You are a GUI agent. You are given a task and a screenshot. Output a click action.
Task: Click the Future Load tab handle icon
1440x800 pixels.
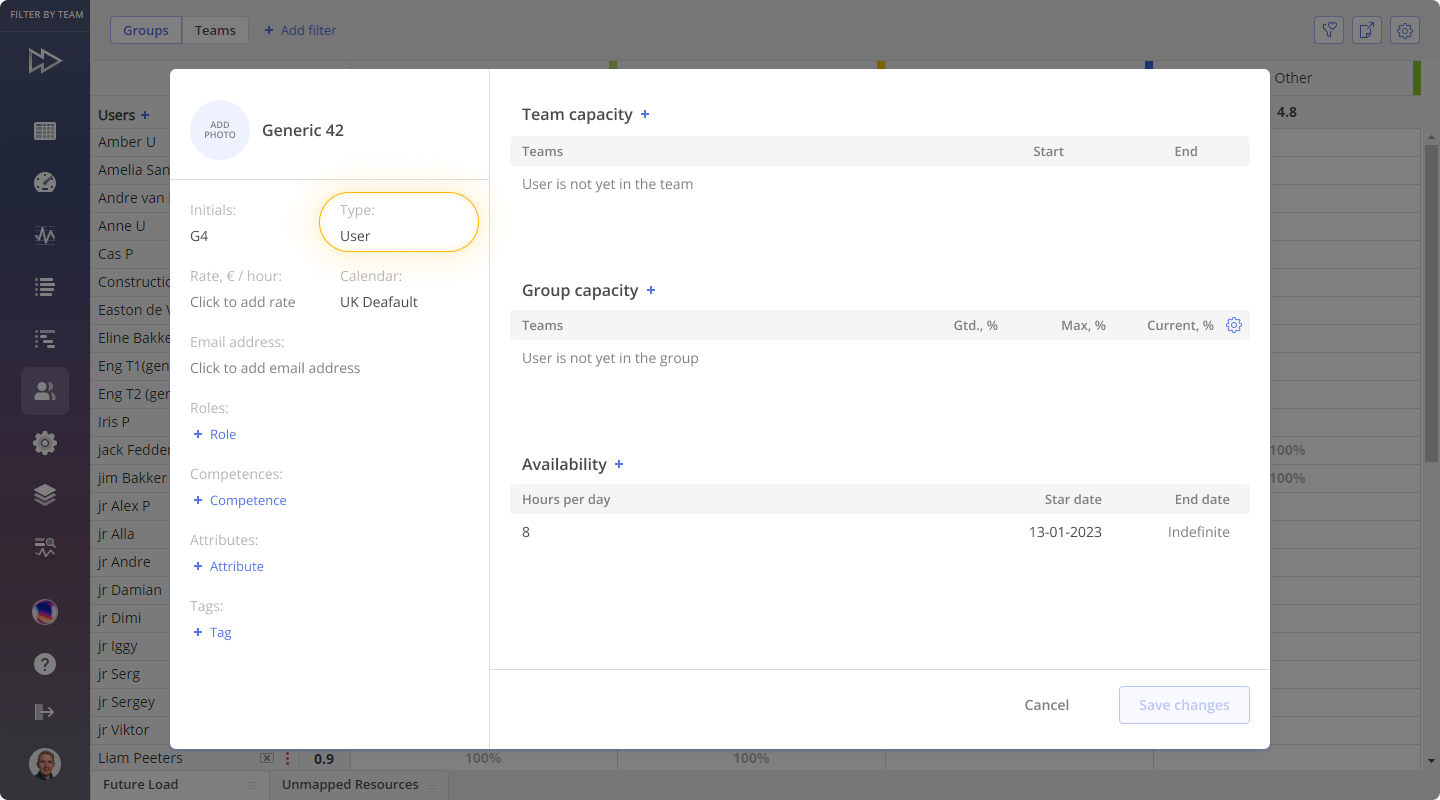pyautogui.click(x=253, y=785)
